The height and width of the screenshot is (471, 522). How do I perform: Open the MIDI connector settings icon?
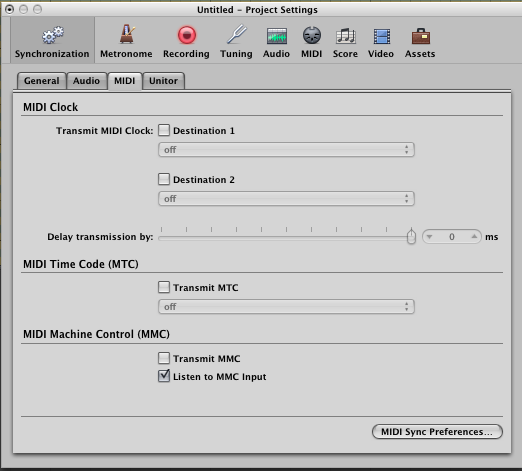click(312, 35)
